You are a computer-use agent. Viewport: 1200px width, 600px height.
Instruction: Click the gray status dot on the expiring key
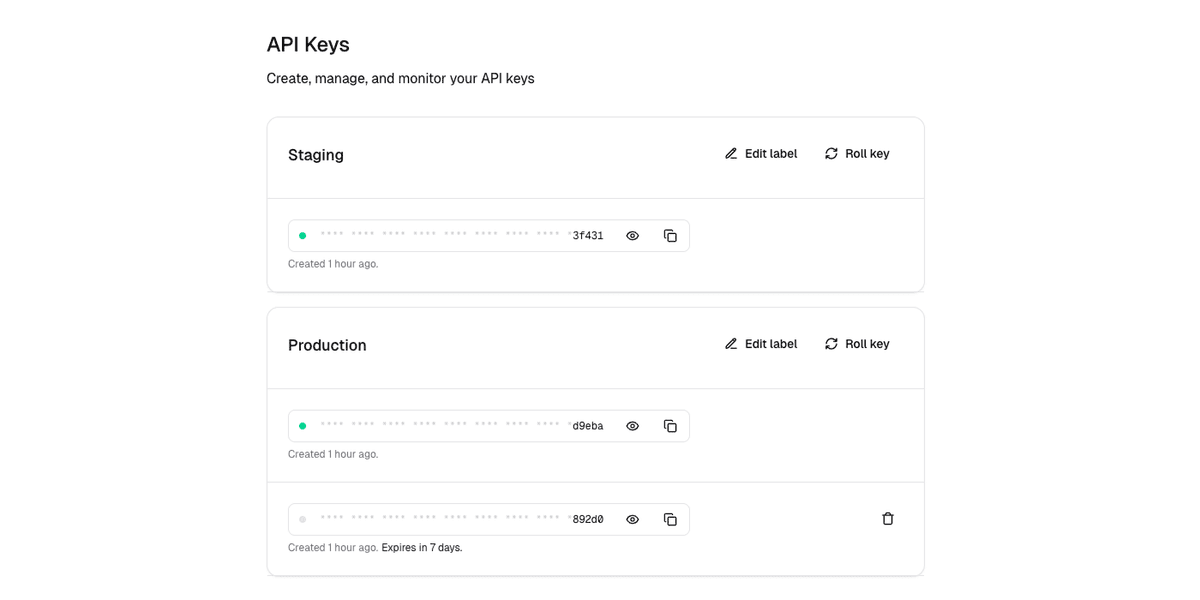click(303, 519)
